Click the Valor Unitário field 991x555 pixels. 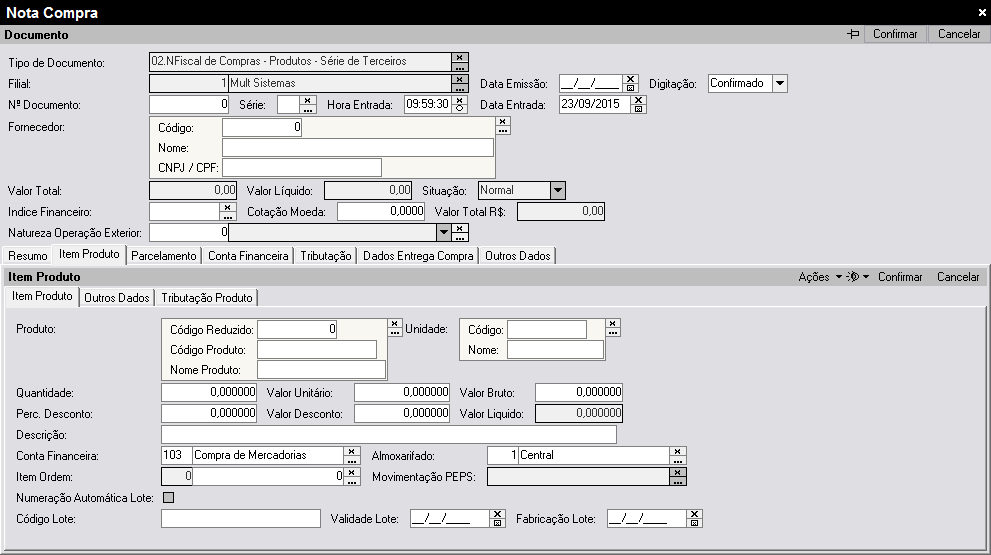pyautogui.click(x=402, y=393)
